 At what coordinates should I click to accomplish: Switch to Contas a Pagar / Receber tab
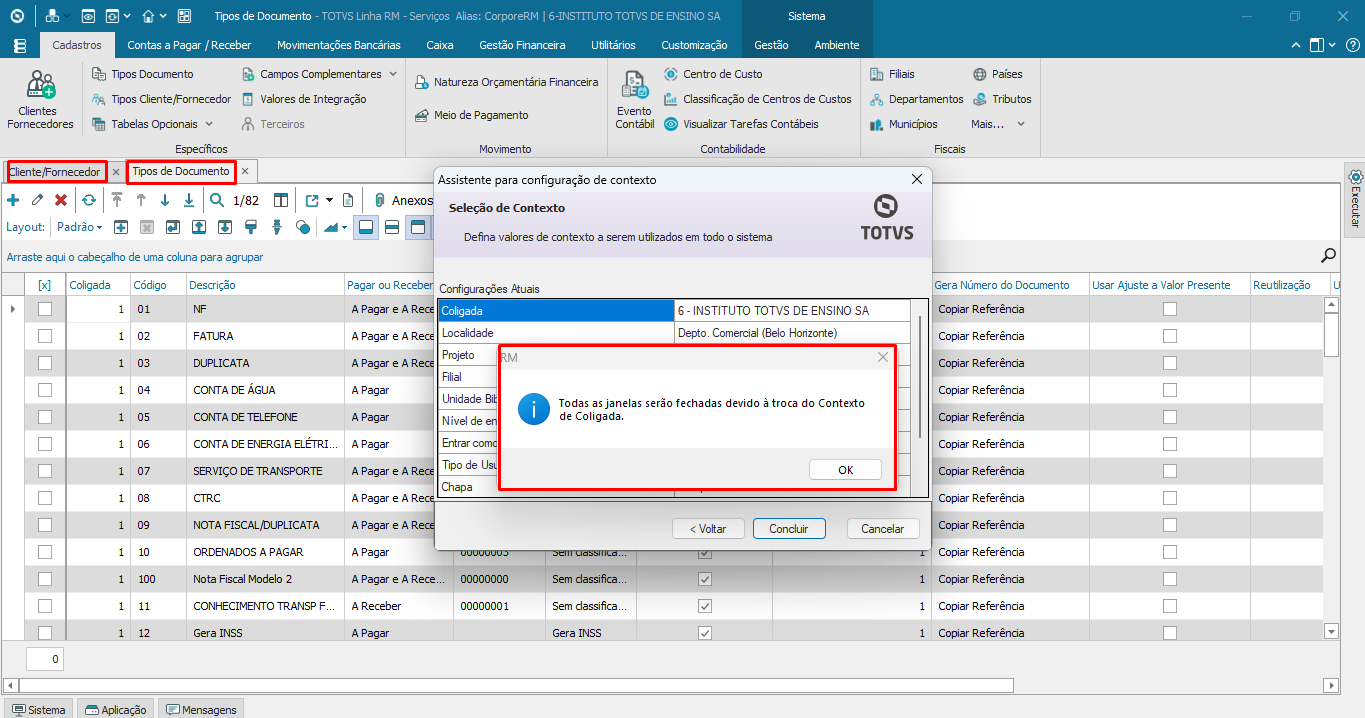point(189,45)
